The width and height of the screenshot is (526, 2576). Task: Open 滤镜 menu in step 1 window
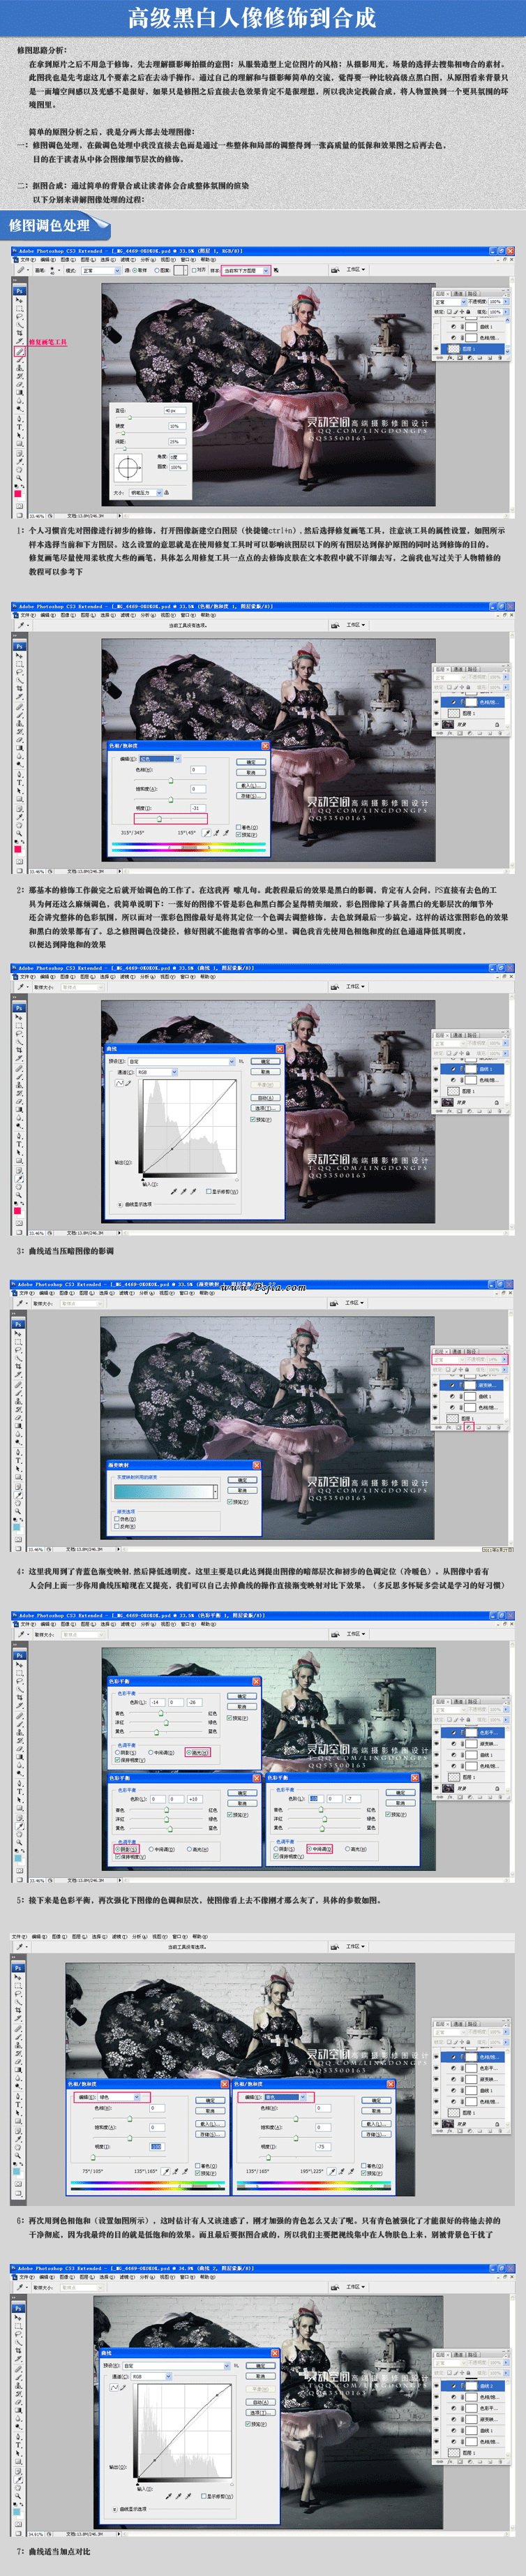click(127, 261)
